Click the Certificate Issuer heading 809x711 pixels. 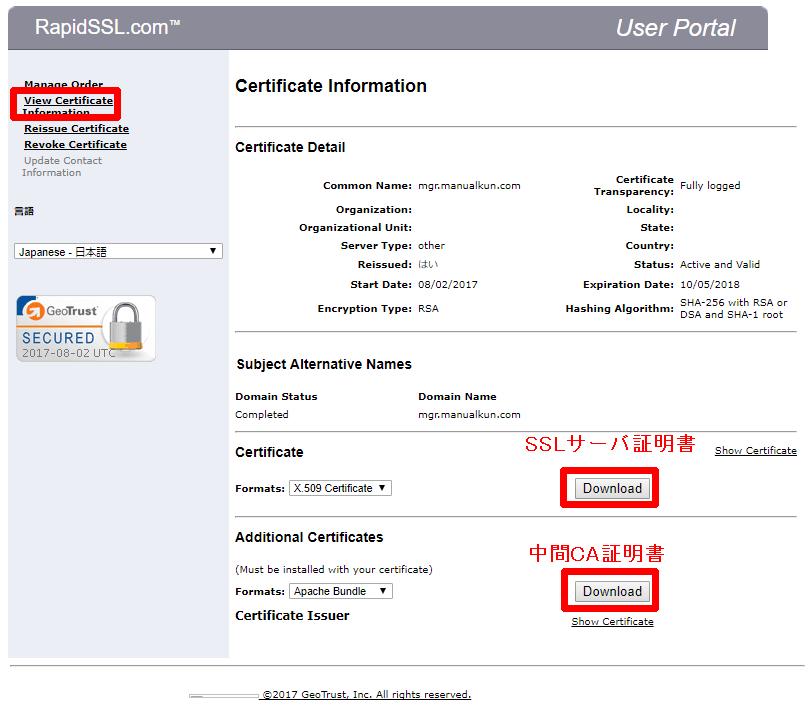click(292, 616)
